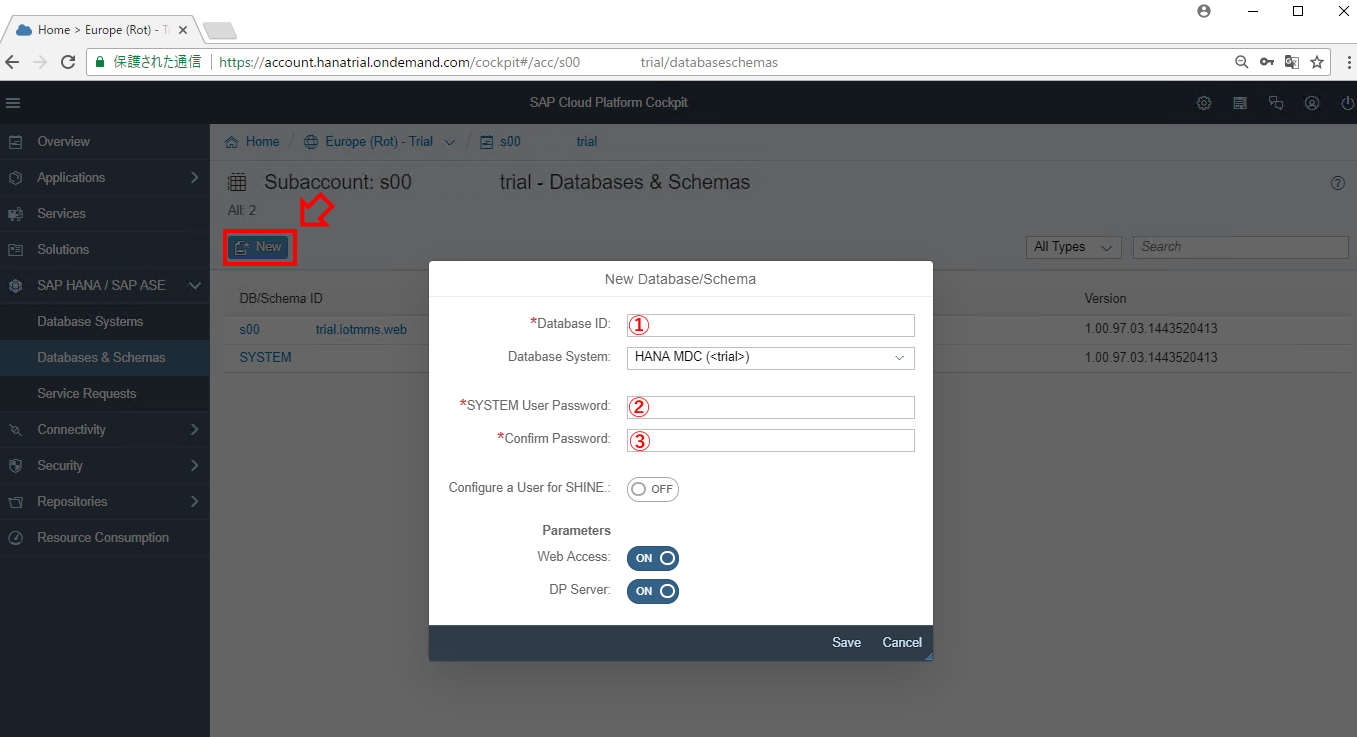Expand the Connectivity sidebar chevron

coord(194,430)
